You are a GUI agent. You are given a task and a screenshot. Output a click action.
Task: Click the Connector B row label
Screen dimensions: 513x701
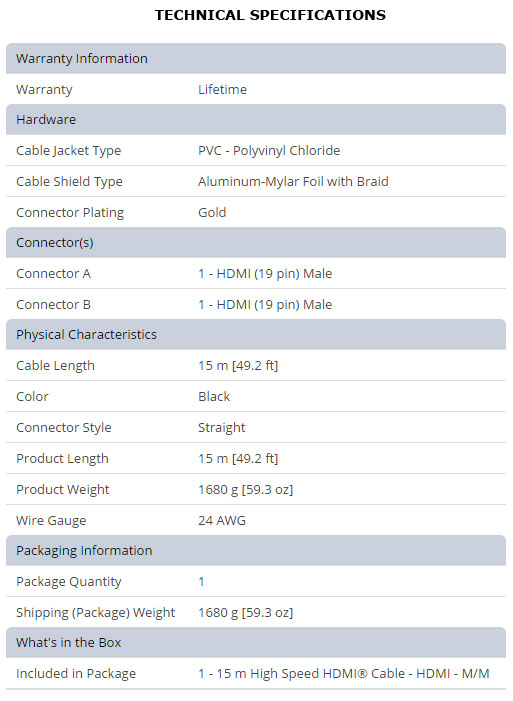[53, 304]
